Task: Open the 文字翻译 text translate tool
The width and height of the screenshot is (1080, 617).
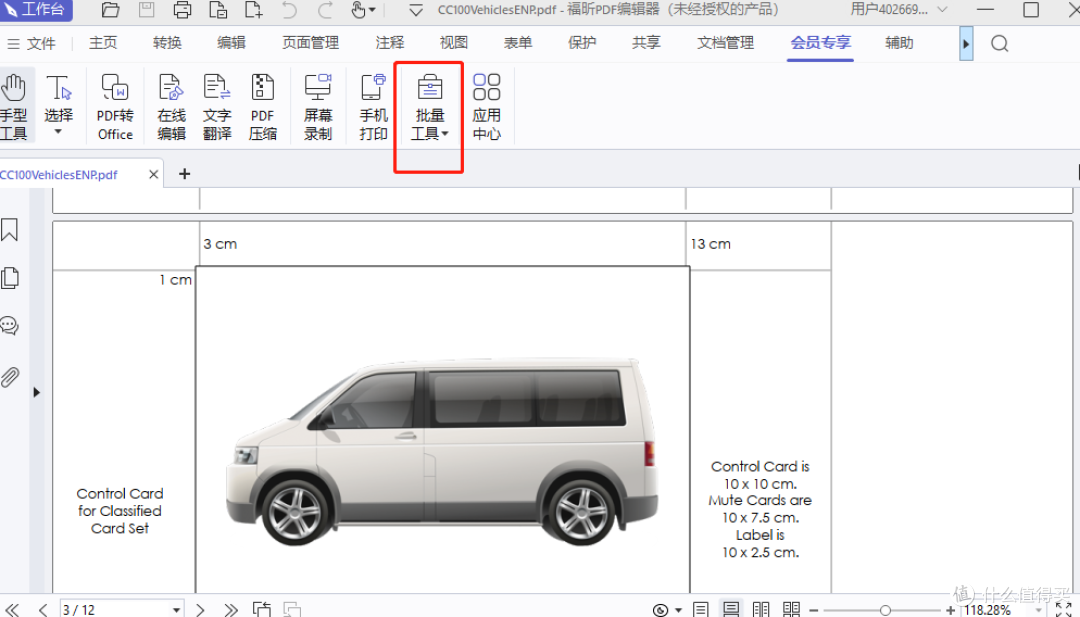Action: point(217,106)
